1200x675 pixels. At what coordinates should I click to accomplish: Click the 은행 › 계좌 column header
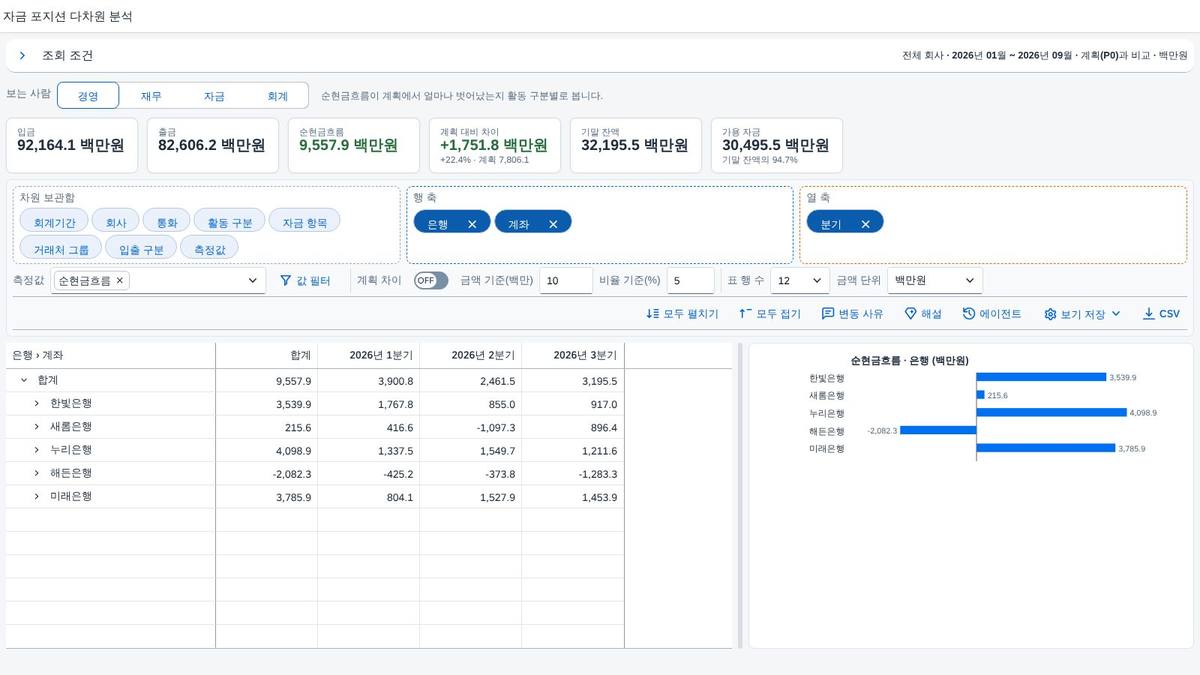[x=110, y=355]
